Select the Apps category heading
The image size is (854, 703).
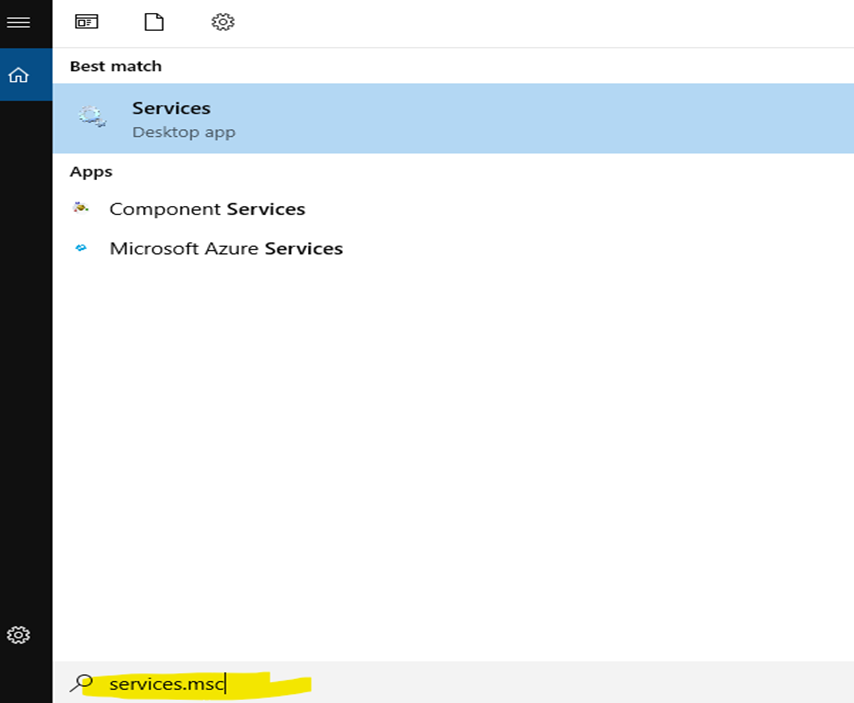pos(91,172)
